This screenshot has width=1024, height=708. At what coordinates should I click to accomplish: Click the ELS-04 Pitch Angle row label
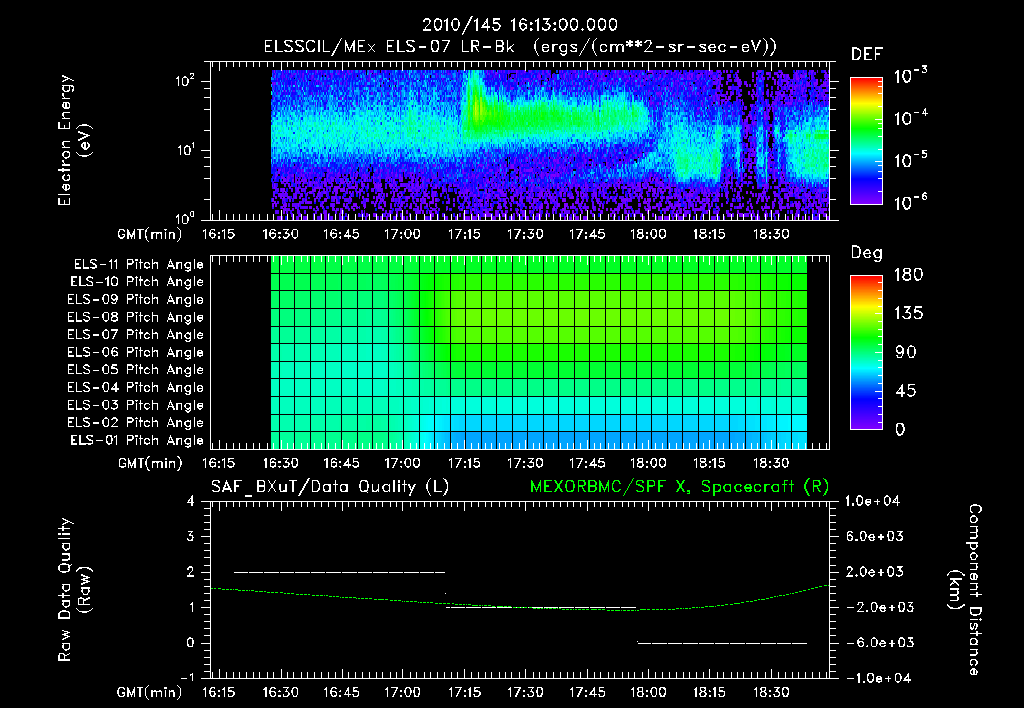coord(135,388)
